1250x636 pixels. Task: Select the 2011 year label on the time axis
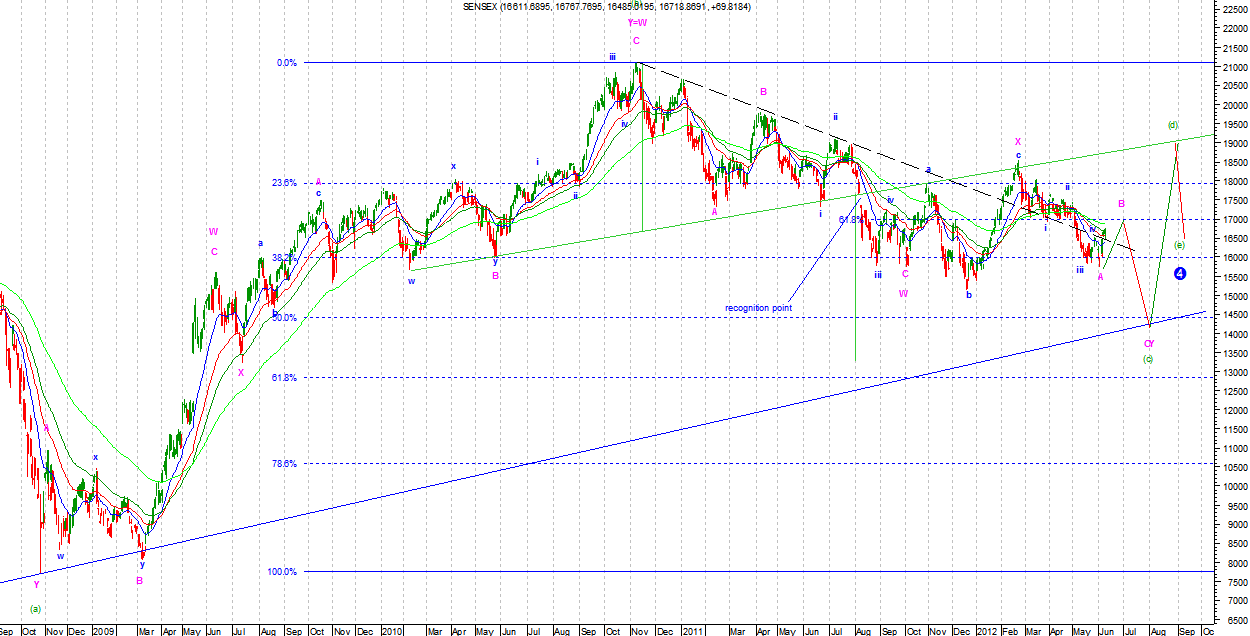point(693,631)
